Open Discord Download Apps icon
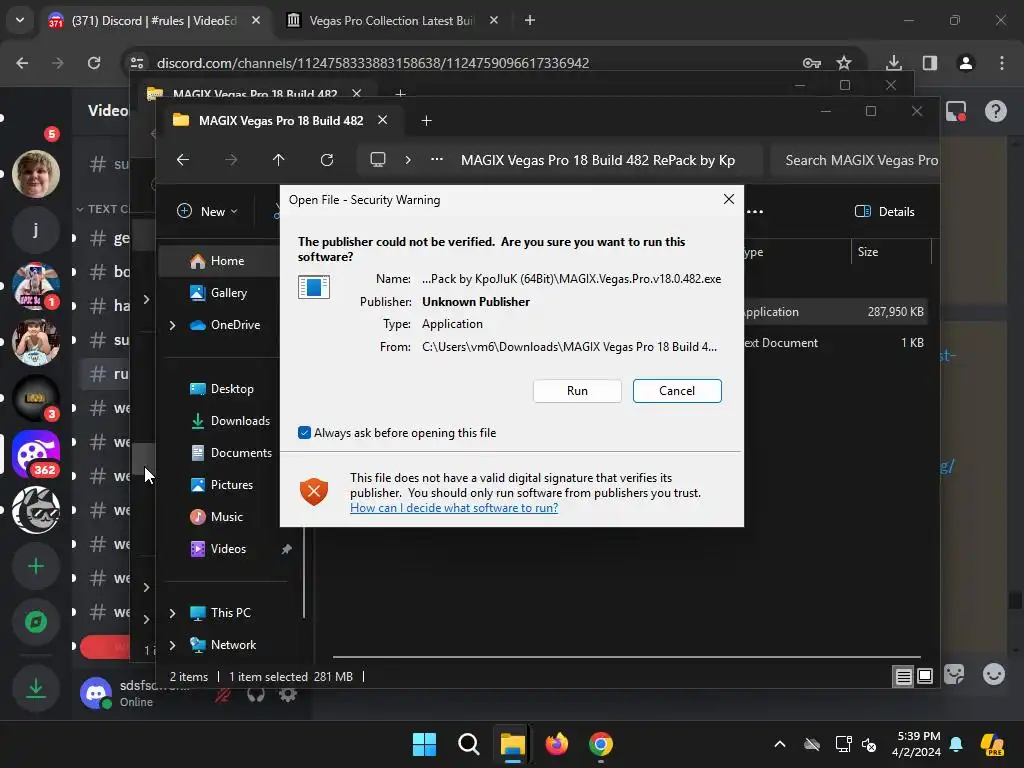The height and width of the screenshot is (768, 1024). coord(36,688)
